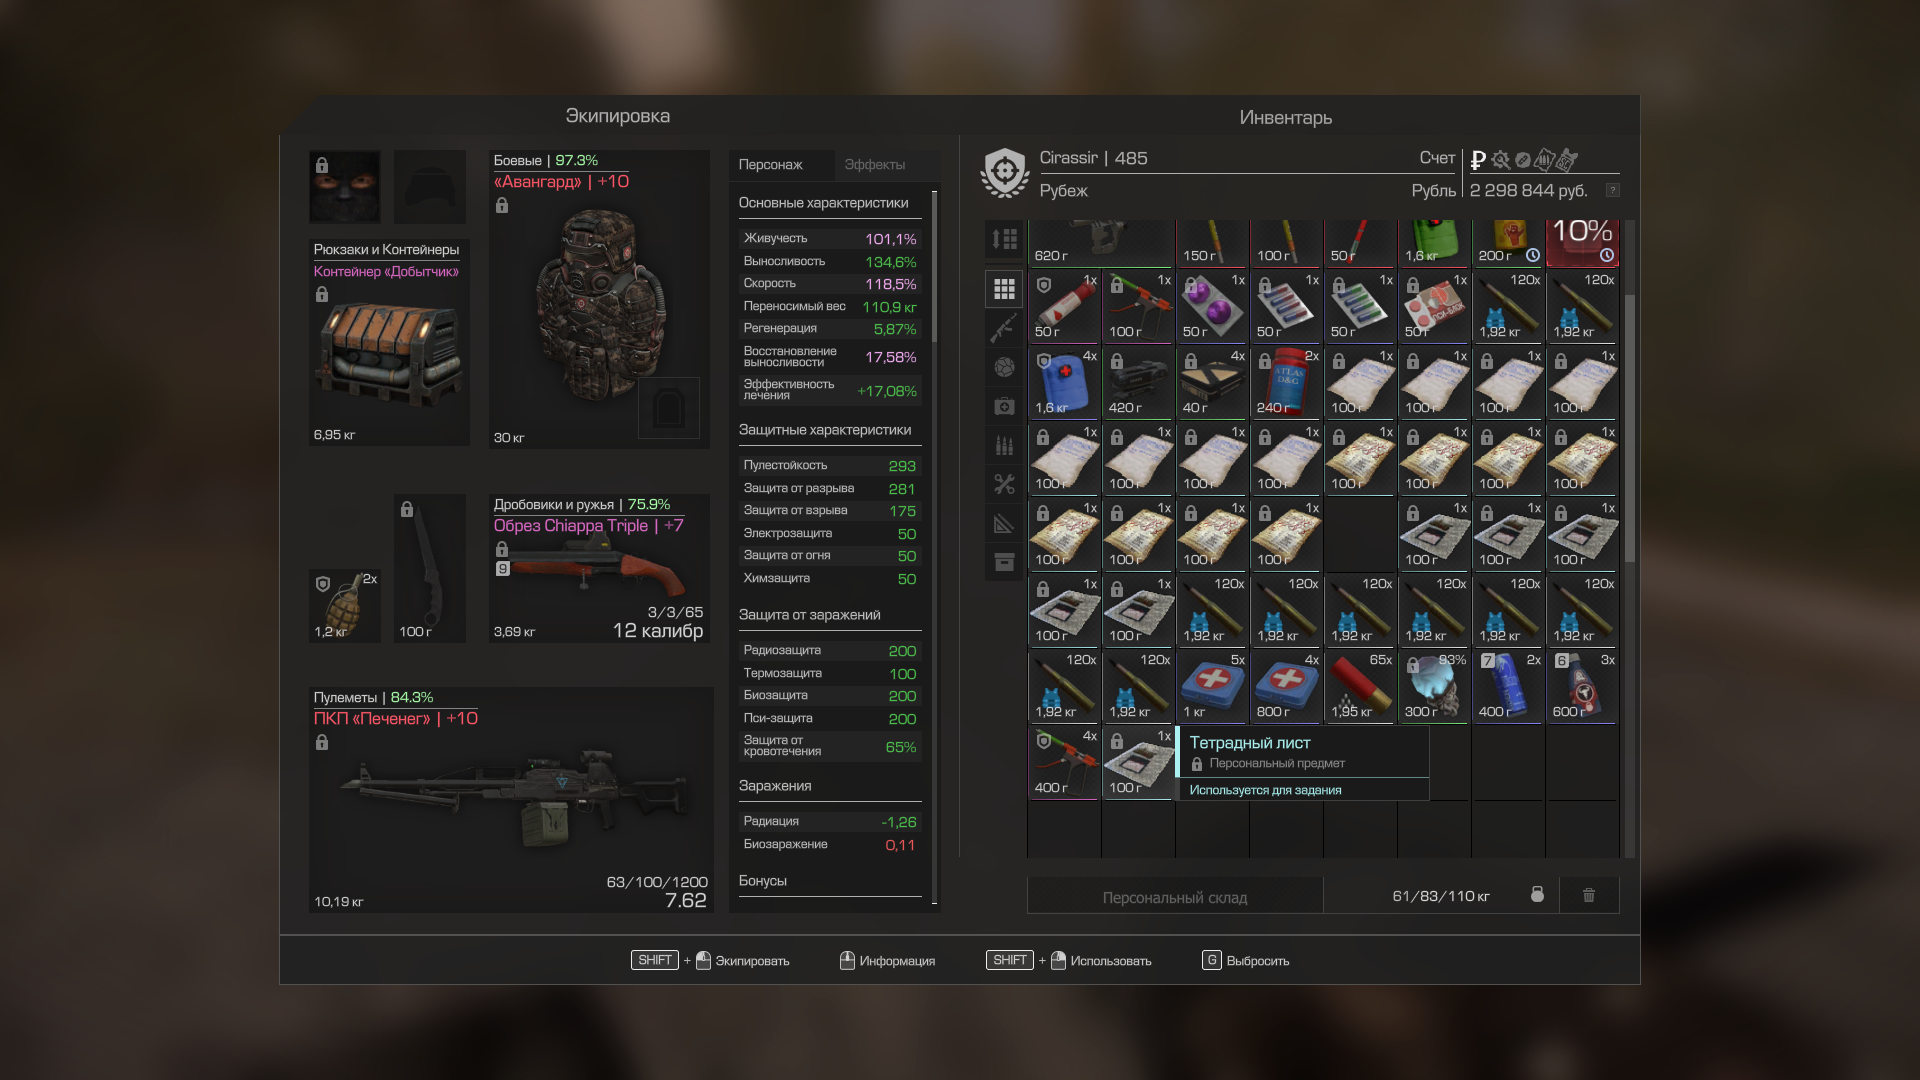Filter inventory by storage box icon
Screen dimensions: 1920x1080
(1004, 562)
